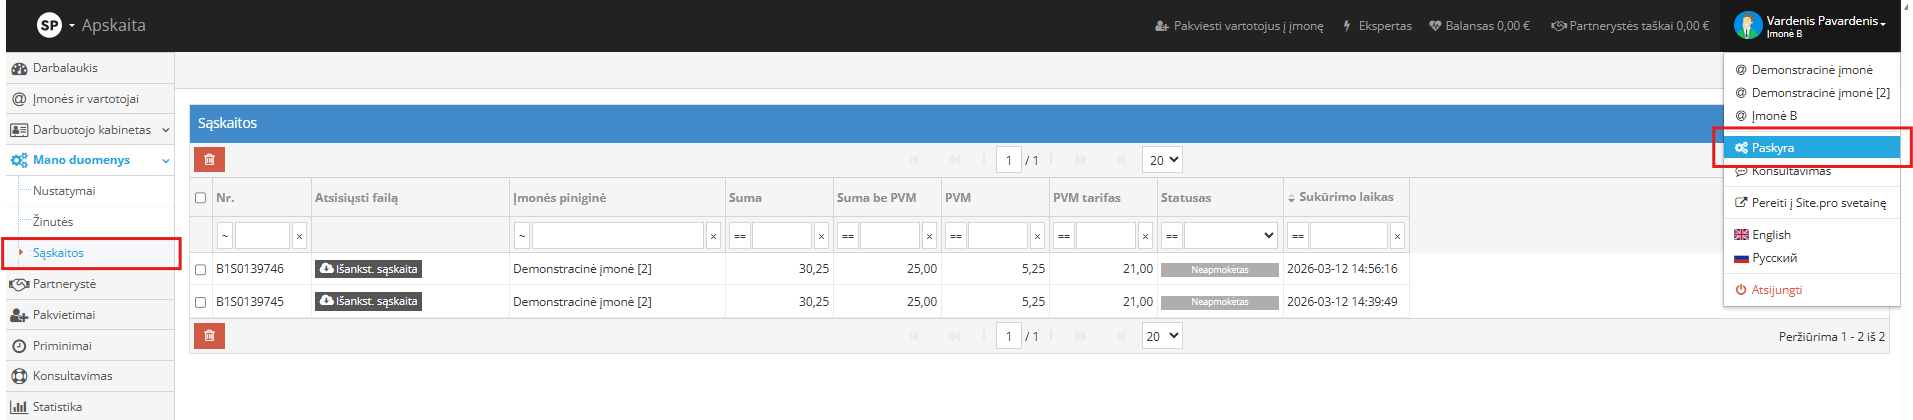Download Išankst. sąskaita for B1S0139746
The height and width of the screenshot is (420, 1913).
point(368,269)
